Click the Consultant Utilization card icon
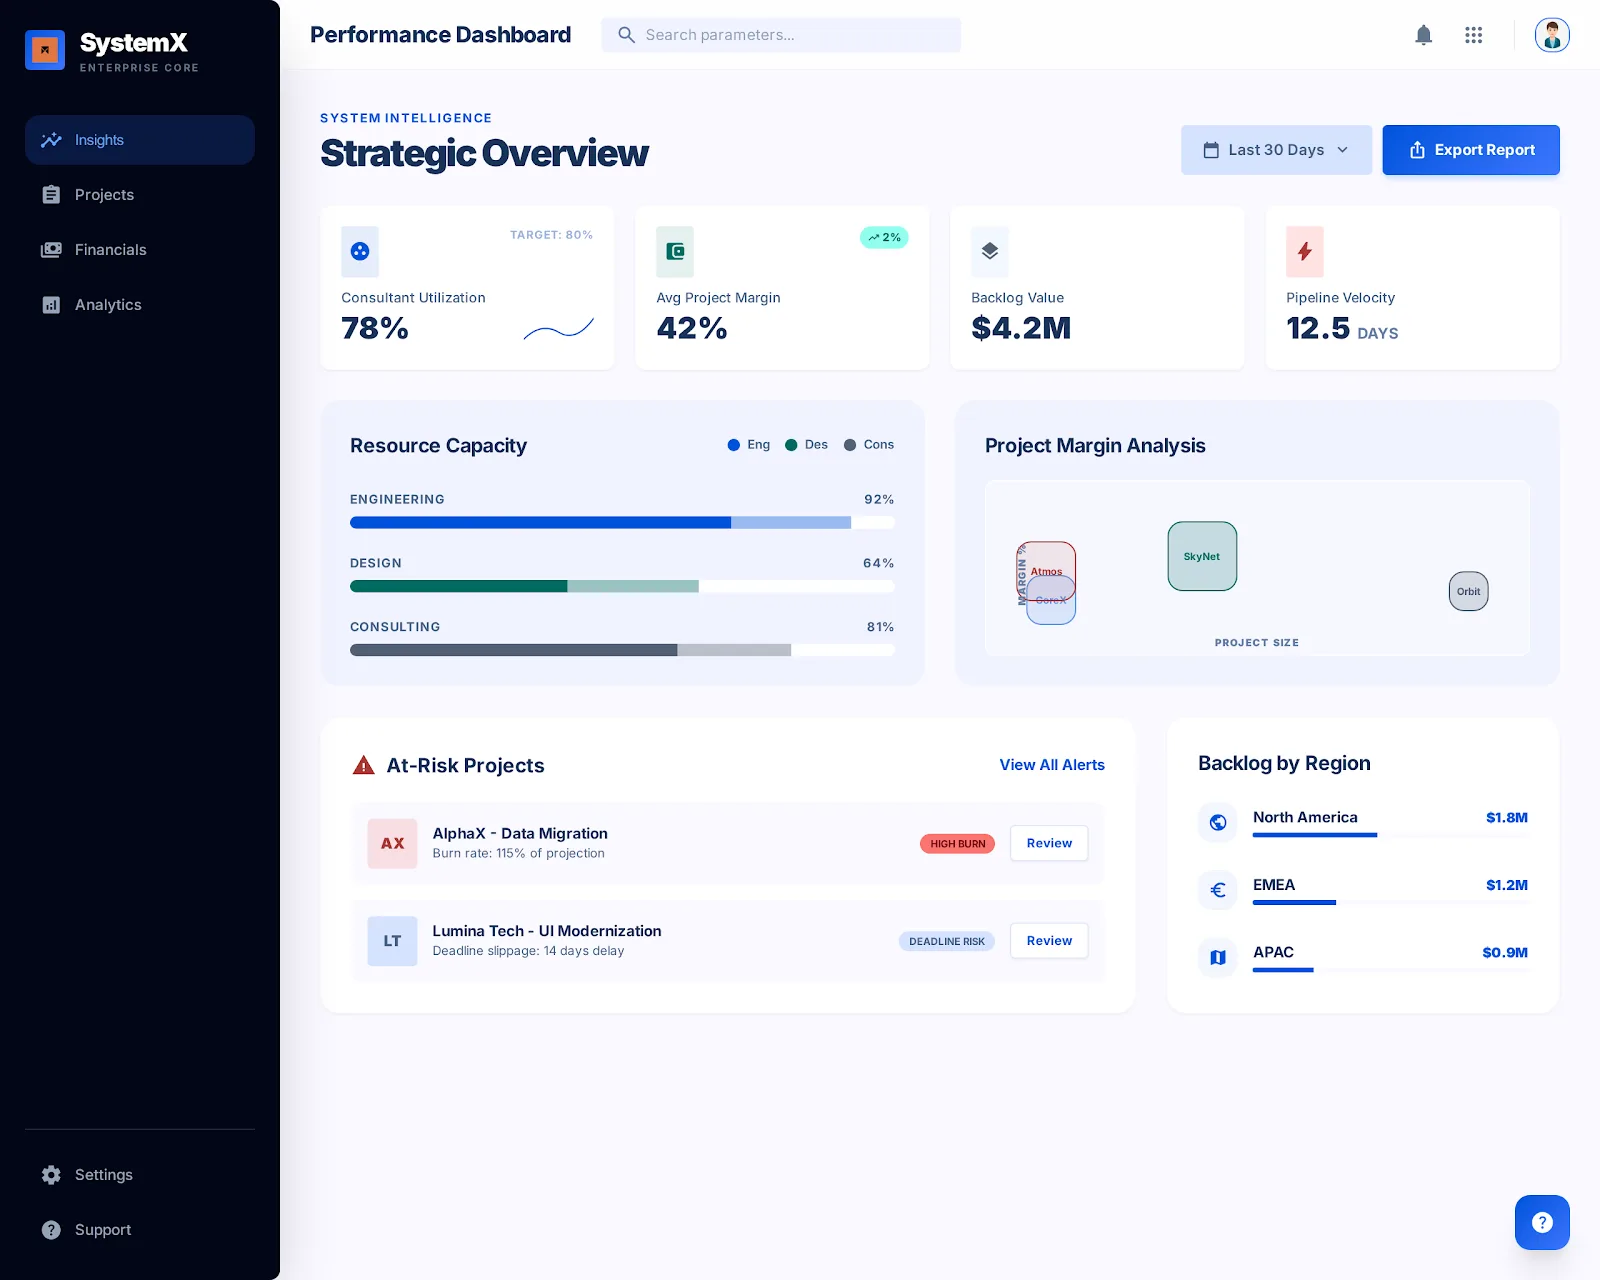 pyautogui.click(x=360, y=252)
